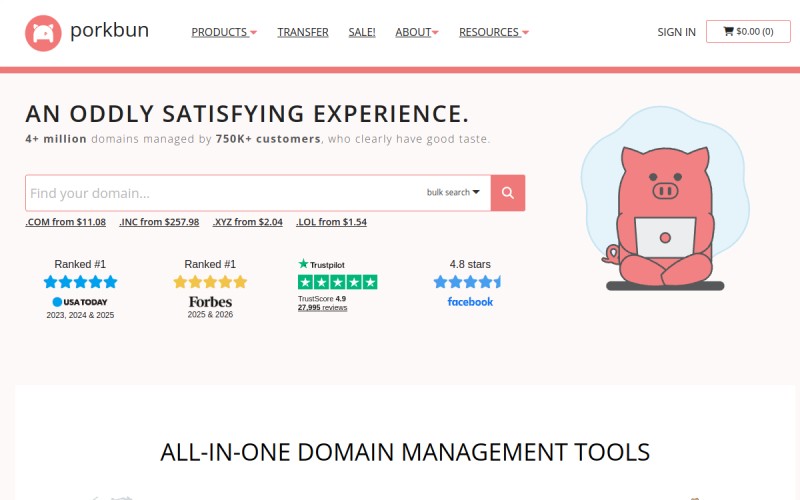Open the bulk search dropdown
This screenshot has height=500, width=800.
click(453, 192)
